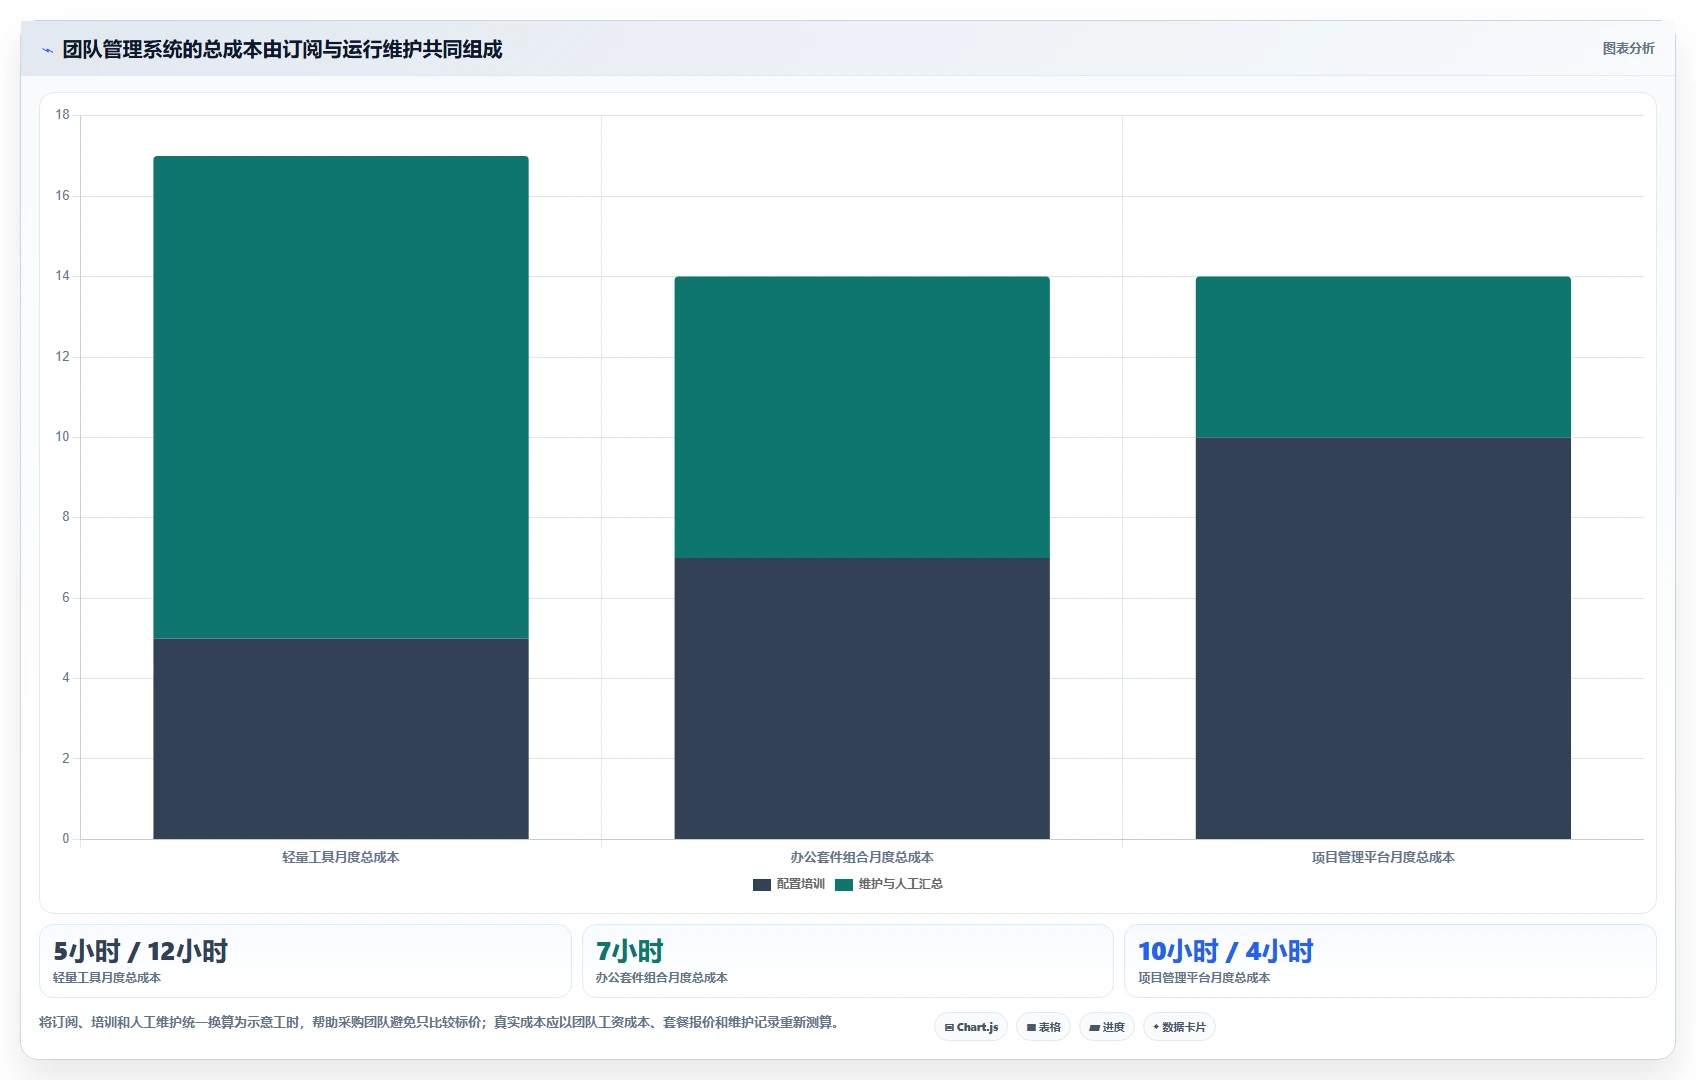The width and height of the screenshot is (1696, 1080).
Task: Click the 7小时 data card value
Action: click(x=629, y=951)
